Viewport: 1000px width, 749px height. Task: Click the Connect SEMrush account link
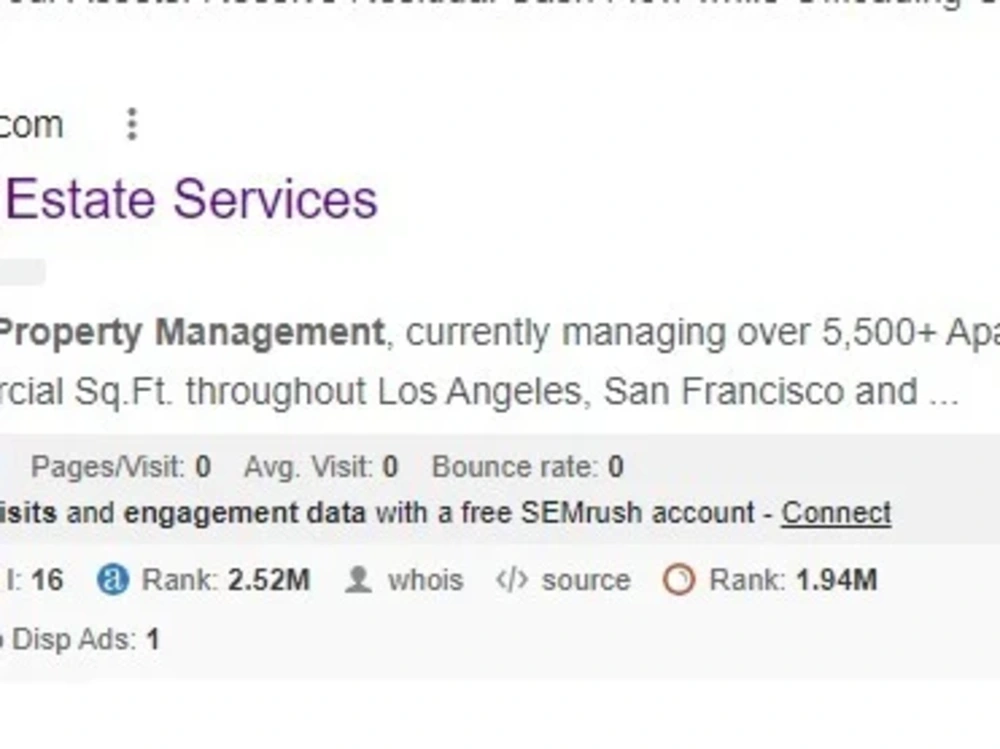[837, 513]
